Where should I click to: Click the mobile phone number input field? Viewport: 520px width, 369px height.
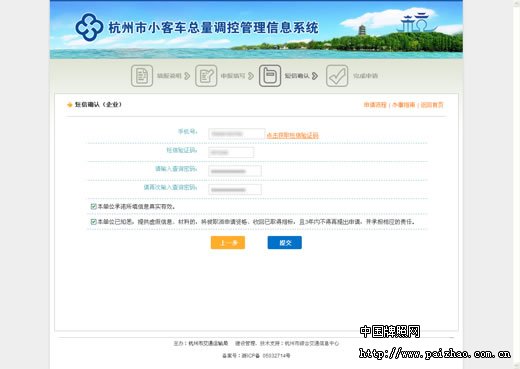point(237,134)
